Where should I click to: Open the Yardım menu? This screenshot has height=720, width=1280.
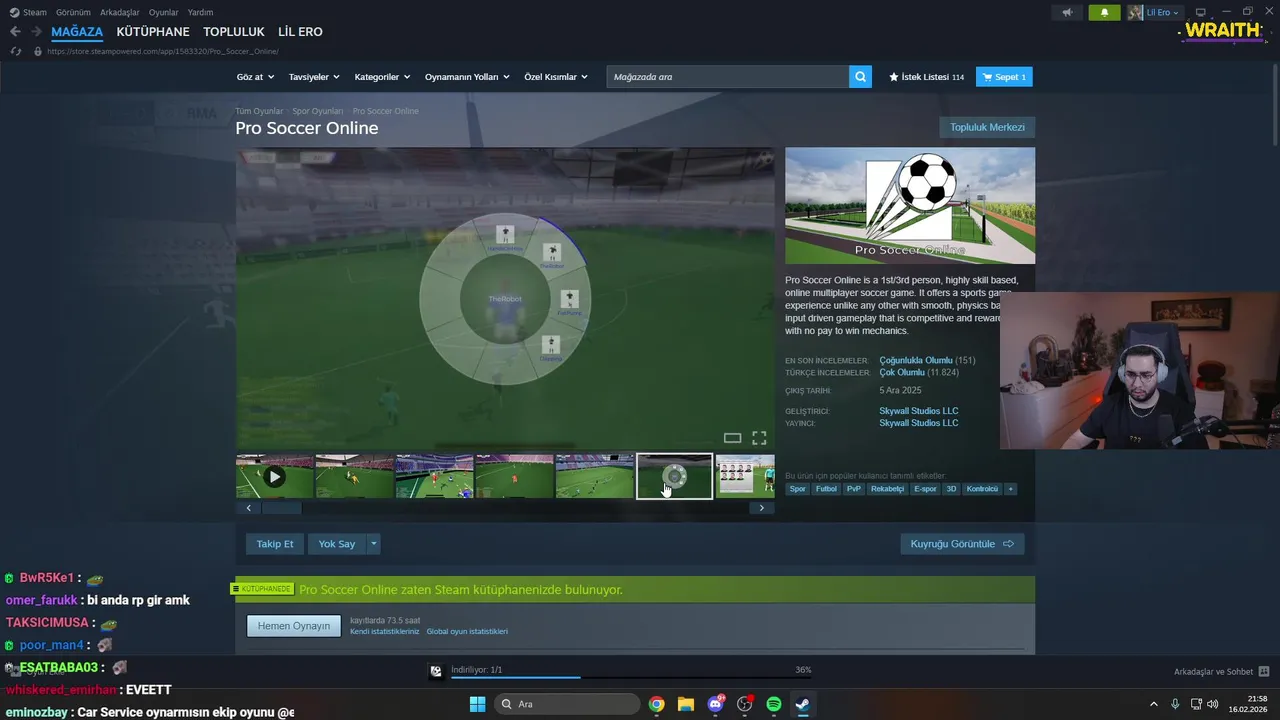pyautogui.click(x=200, y=12)
